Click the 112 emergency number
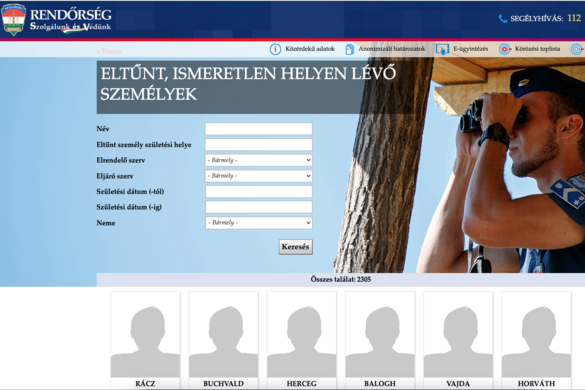Screen dimensions: 585x390 point(574,18)
